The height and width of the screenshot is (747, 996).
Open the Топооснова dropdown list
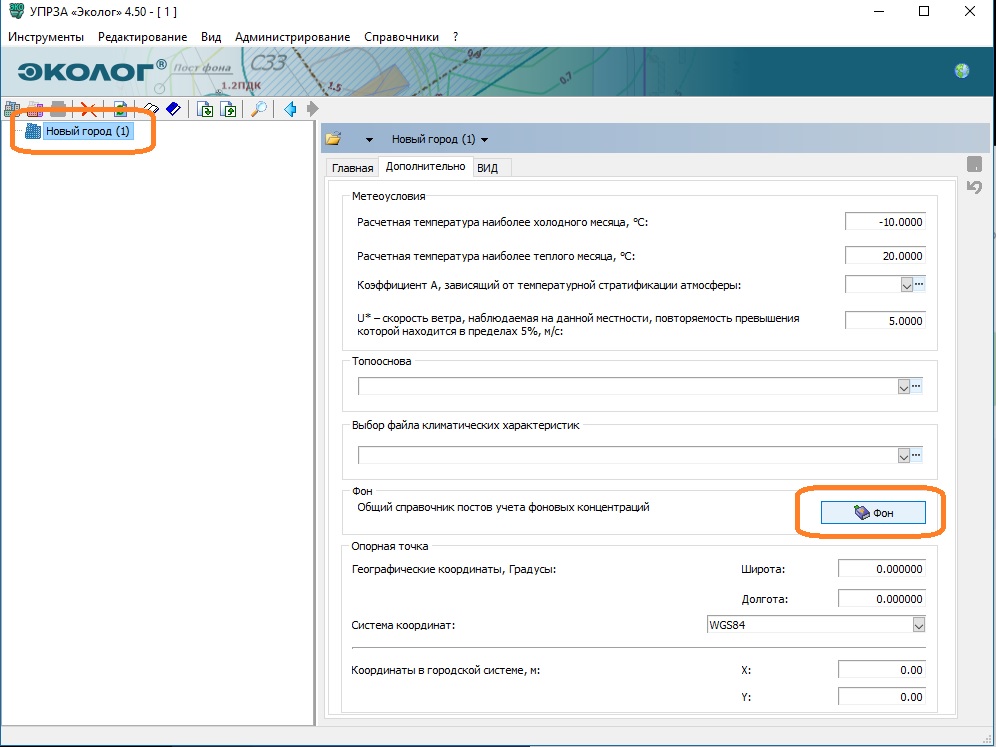903,386
